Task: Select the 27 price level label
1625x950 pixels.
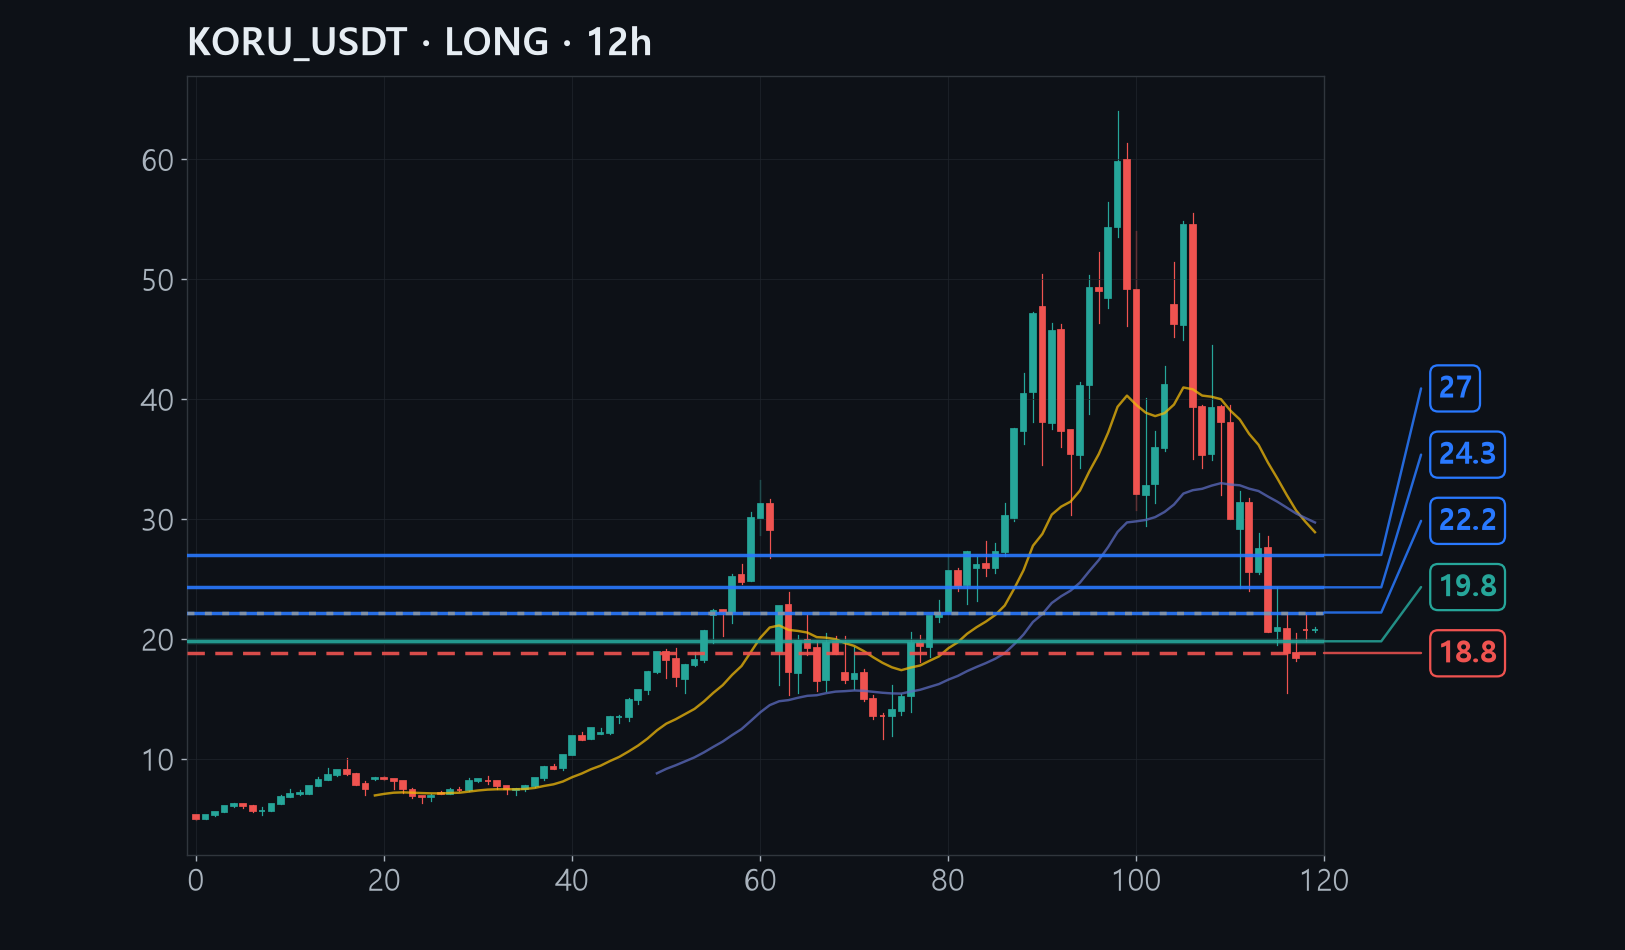Action: pyautogui.click(x=1455, y=388)
